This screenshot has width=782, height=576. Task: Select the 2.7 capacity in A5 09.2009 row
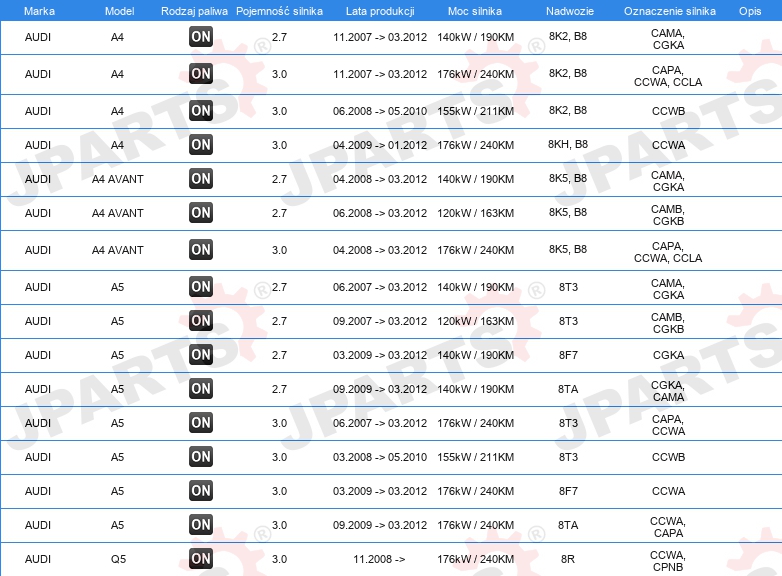[x=279, y=389]
